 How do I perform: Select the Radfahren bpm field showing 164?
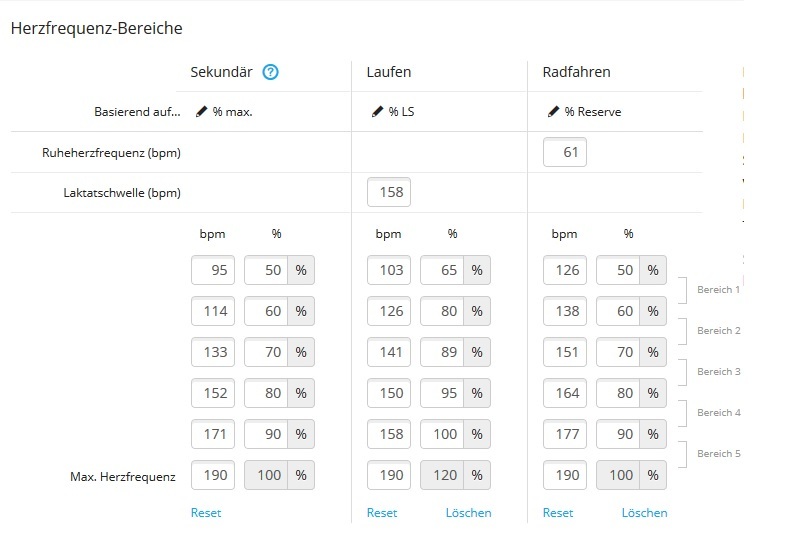[565, 393]
